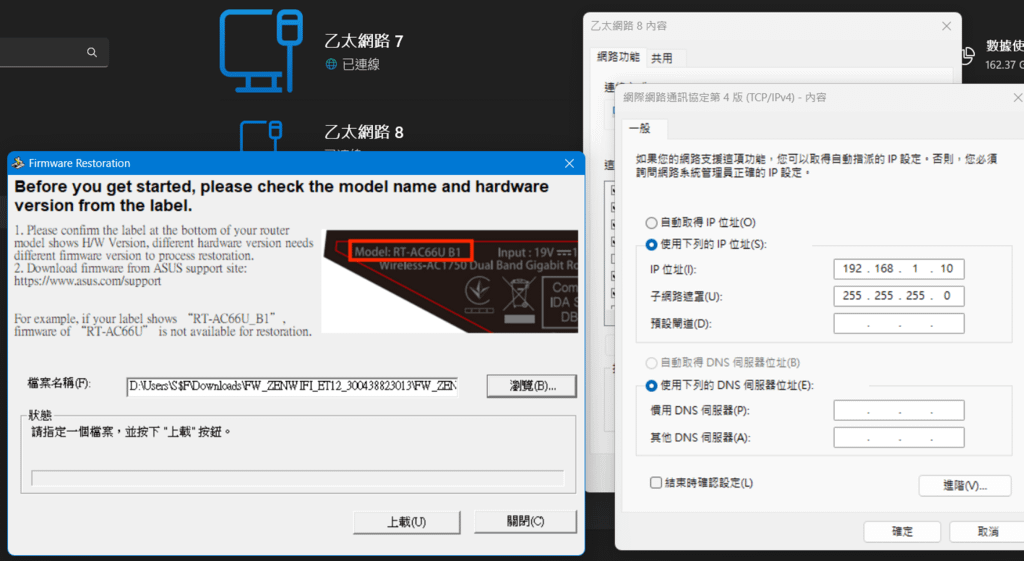
Task: Click the search magnifier icon
Action: coord(91,52)
